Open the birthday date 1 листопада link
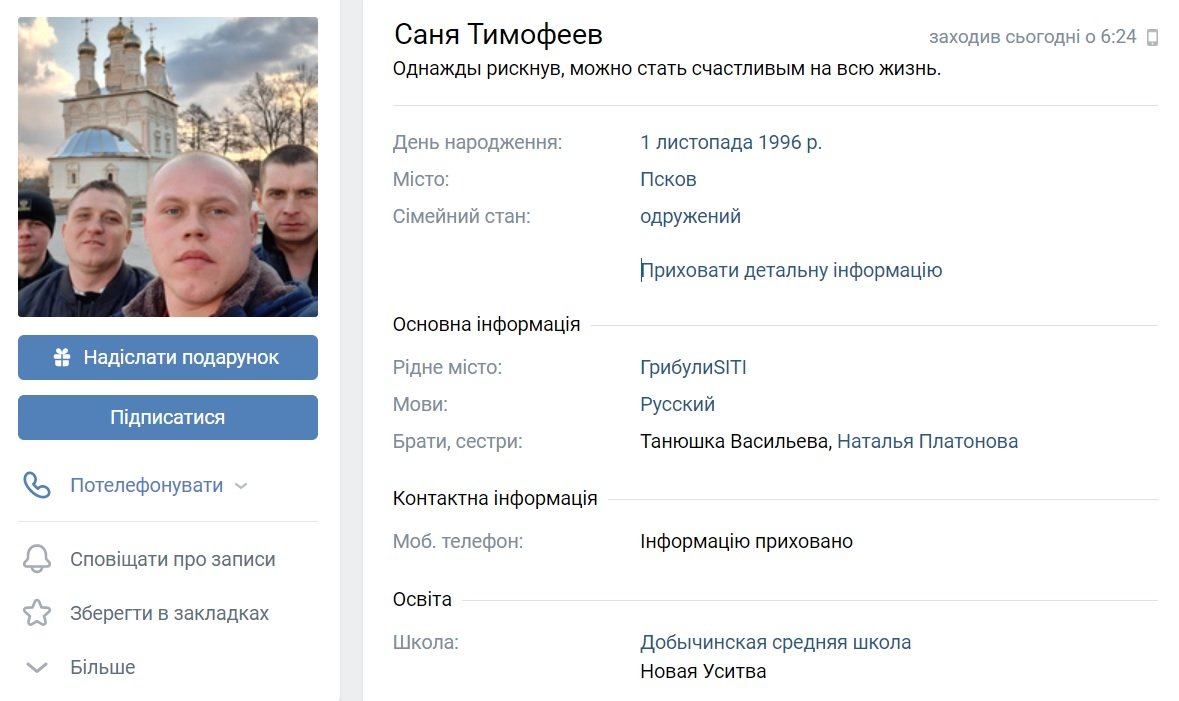Image resolution: width=1179 pixels, height=701 pixels. [x=696, y=142]
